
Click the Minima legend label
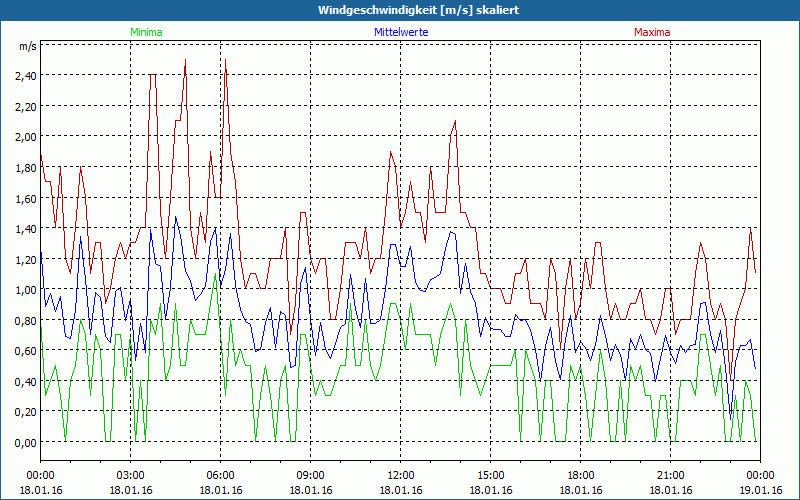tap(146, 32)
